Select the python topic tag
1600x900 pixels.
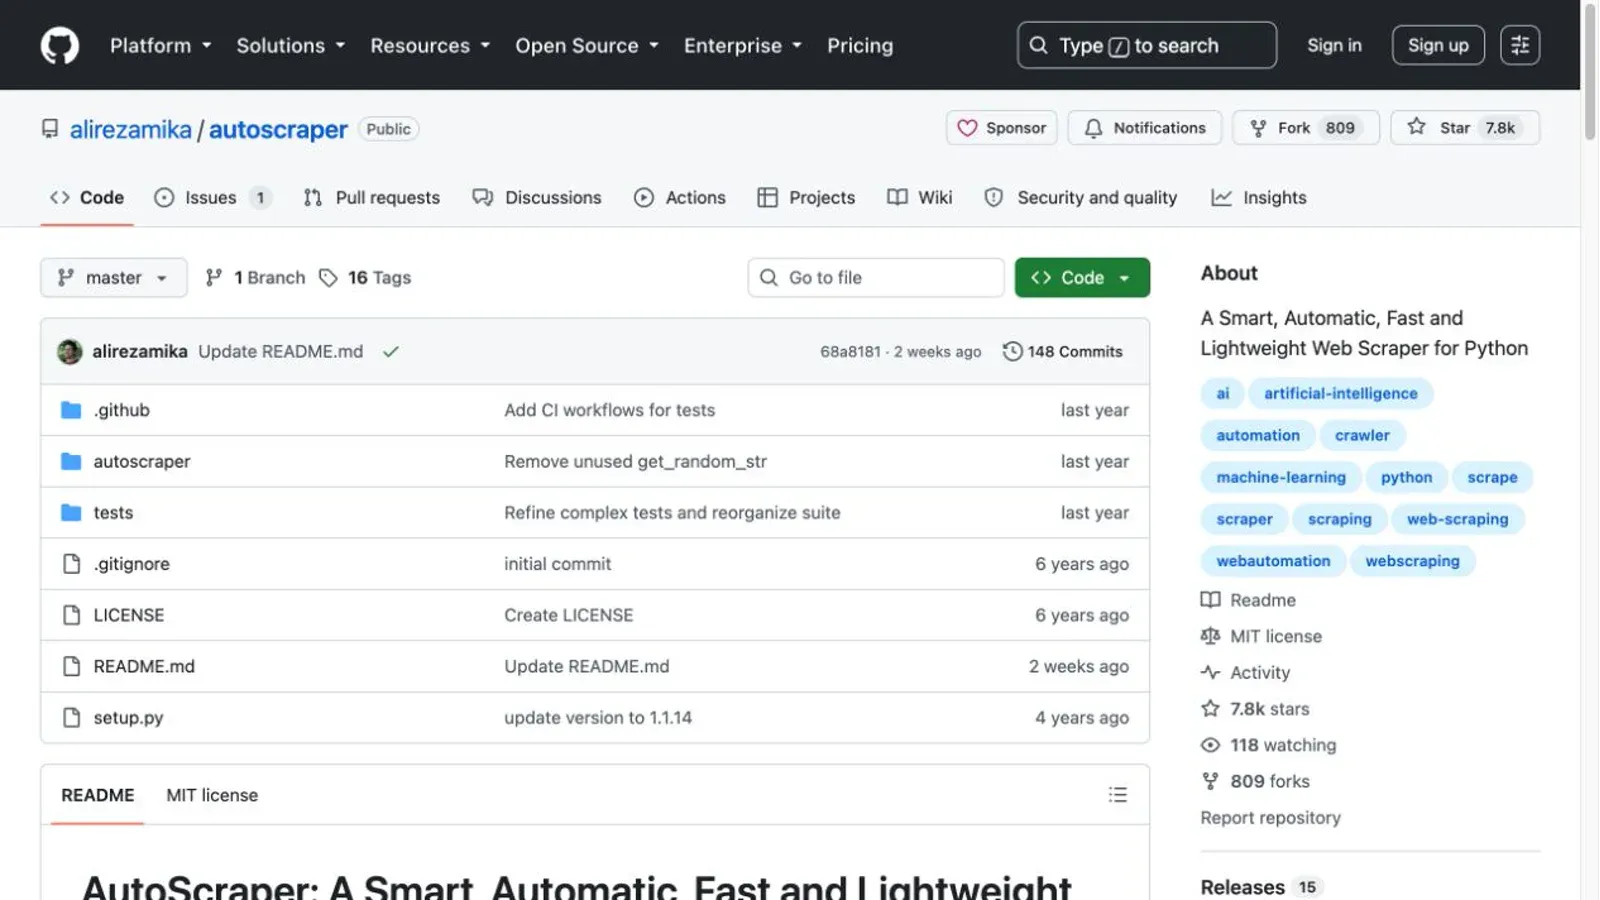coord(1406,478)
